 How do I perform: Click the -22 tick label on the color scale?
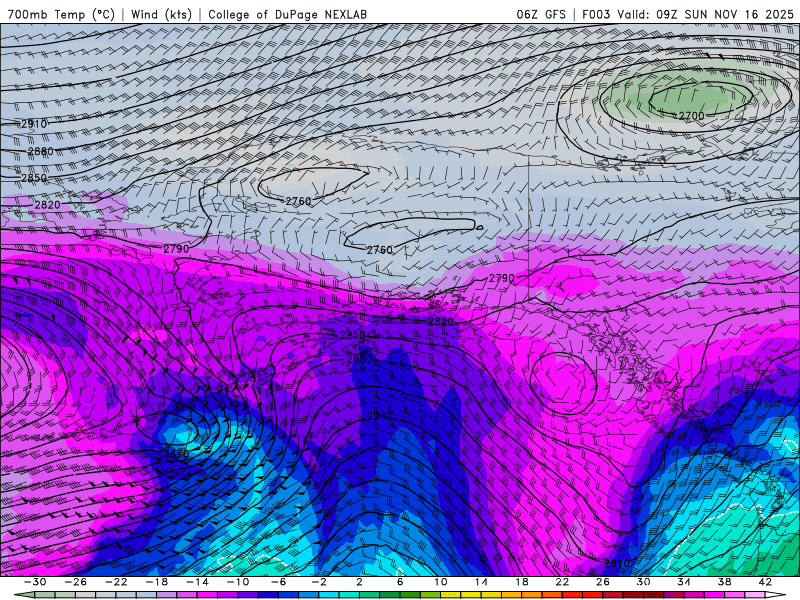pyautogui.click(x=116, y=582)
